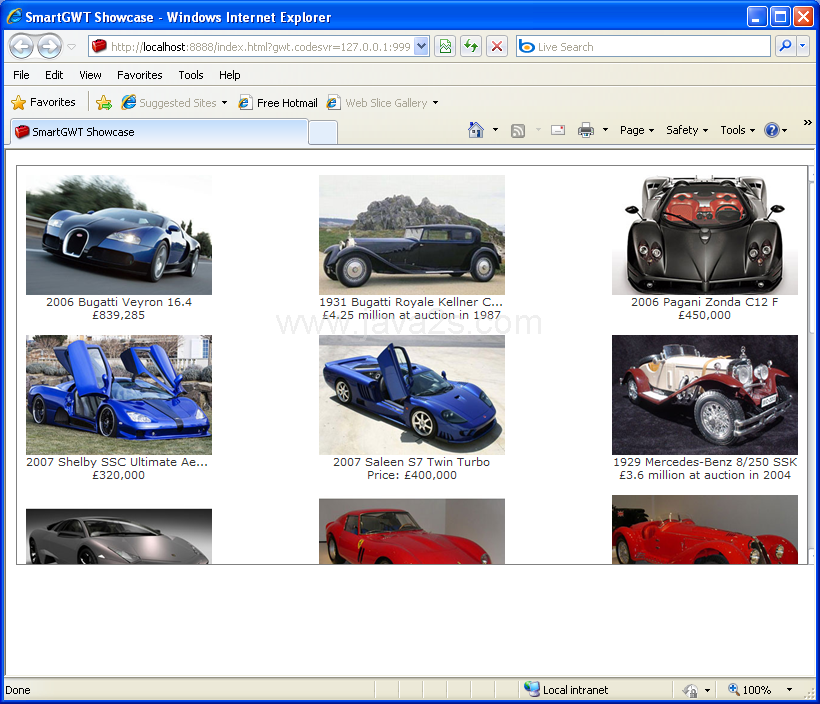Open the Help menu

[x=230, y=75]
